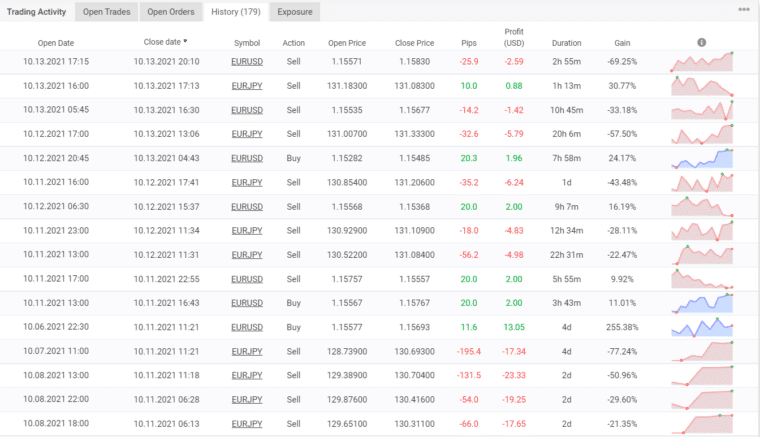The width and height of the screenshot is (760, 437).
Task: Open EURJPY link for trade closed 10.13.2021 17:13
Action: click(247, 86)
